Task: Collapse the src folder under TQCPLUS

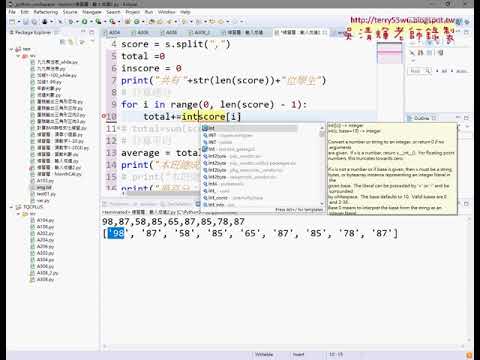Action: [x=19, y=214]
